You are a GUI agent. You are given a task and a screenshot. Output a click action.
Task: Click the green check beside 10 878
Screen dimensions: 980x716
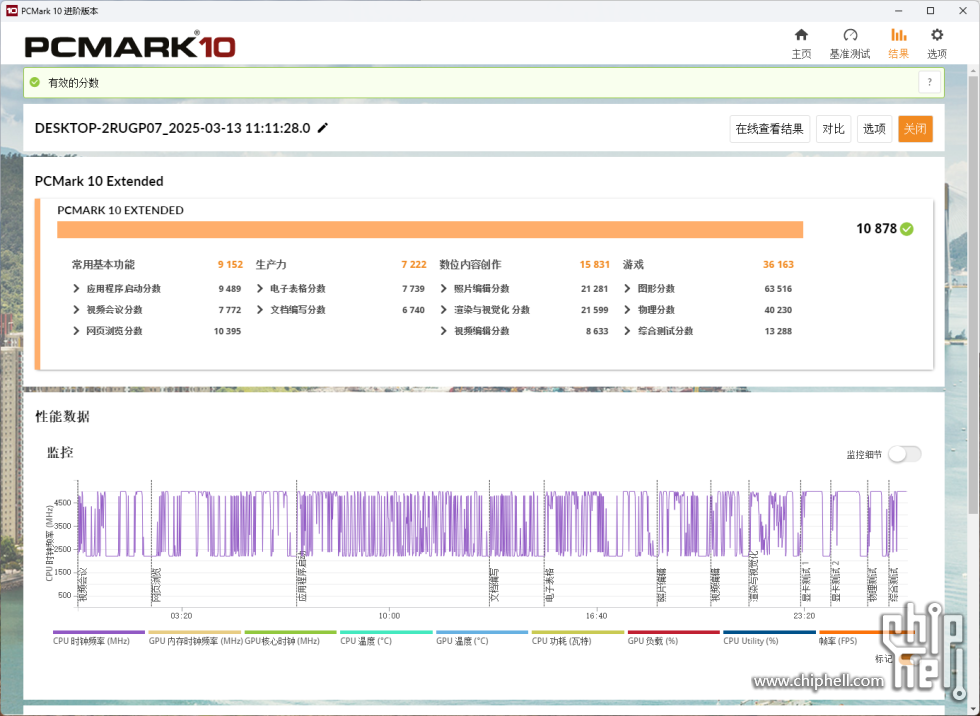907,229
